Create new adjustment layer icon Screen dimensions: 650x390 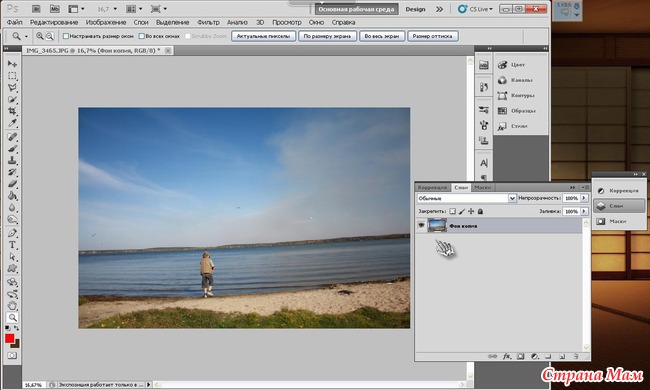[535, 356]
